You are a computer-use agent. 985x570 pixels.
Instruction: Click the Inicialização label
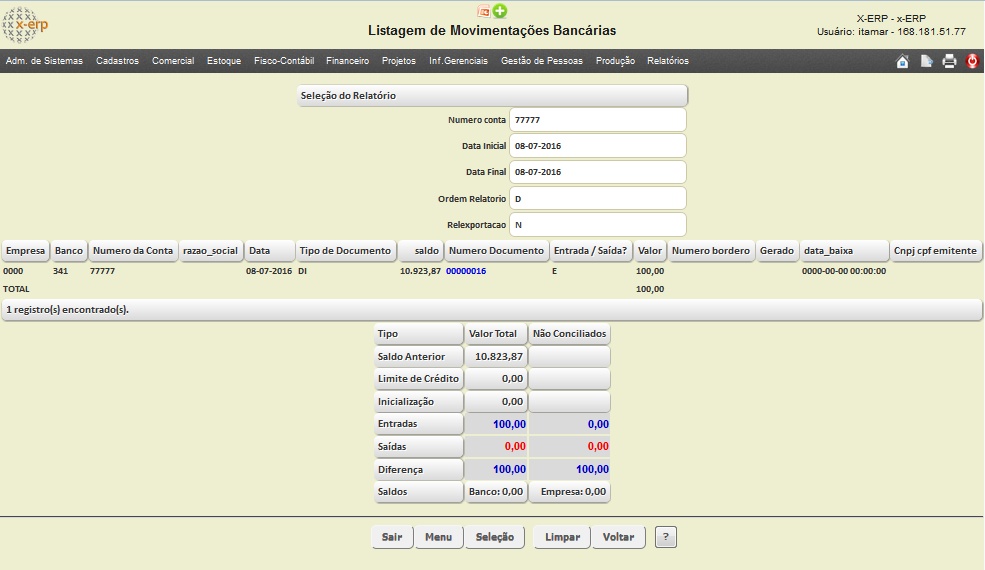click(418, 402)
